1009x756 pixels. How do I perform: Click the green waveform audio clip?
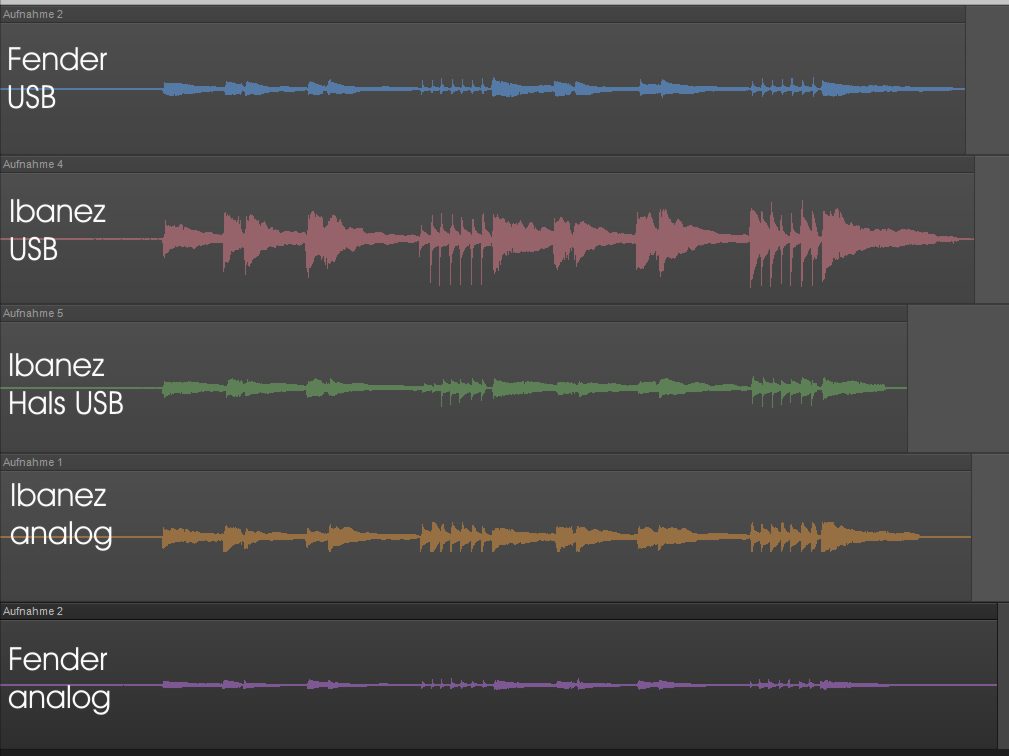point(454,387)
